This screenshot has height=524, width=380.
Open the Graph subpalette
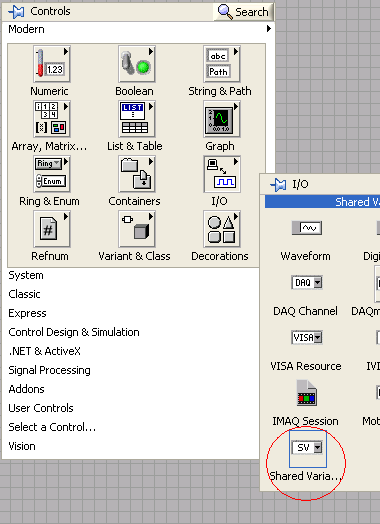tap(222, 119)
